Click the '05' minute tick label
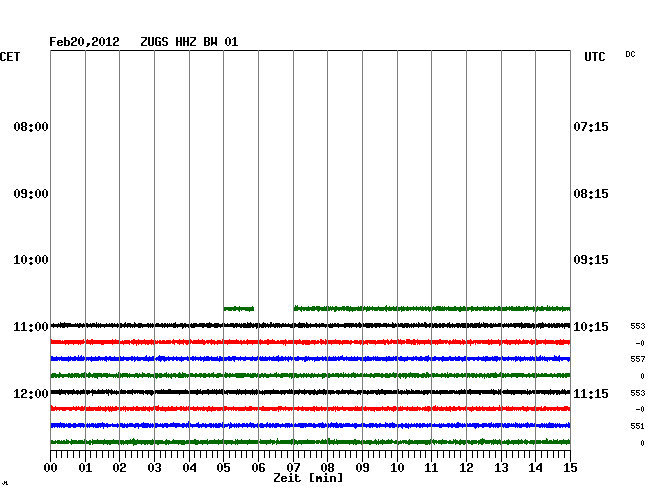Viewport: 650px width, 494px height. (223, 468)
